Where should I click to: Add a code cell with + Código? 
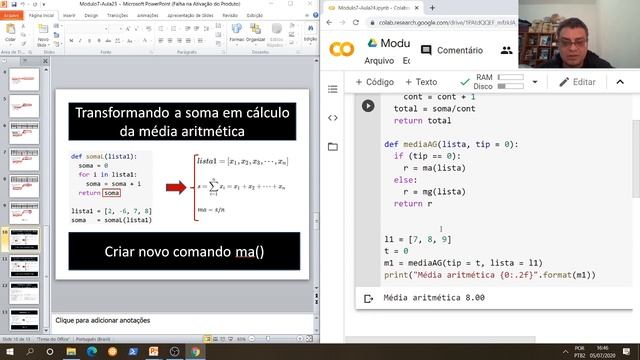point(375,82)
